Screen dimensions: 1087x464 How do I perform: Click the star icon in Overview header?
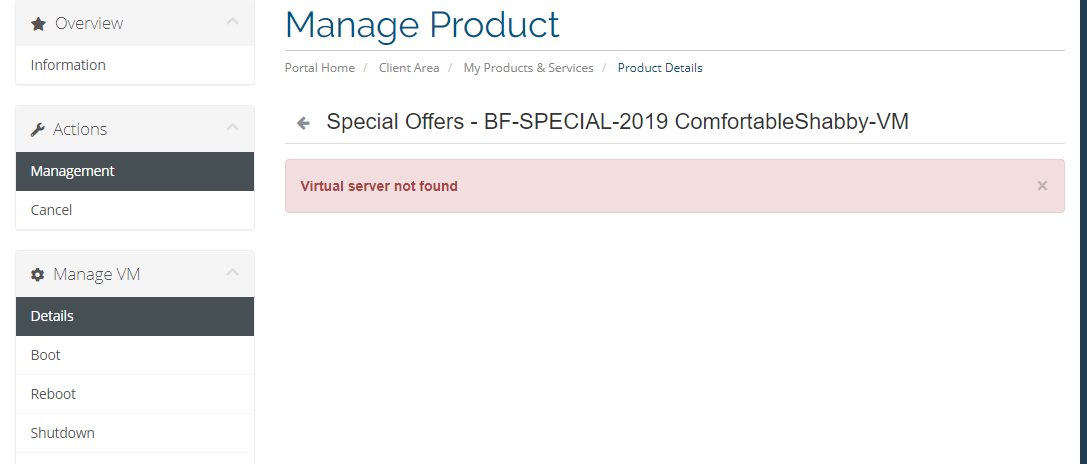click(38, 23)
